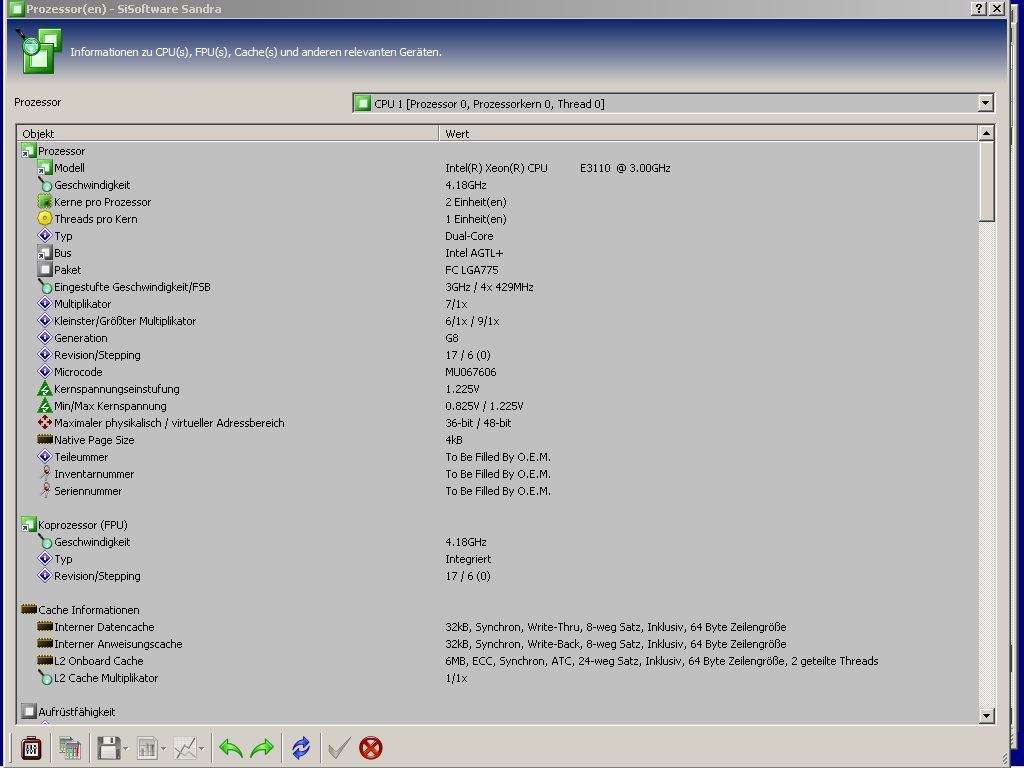Image resolution: width=1024 pixels, height=768 pixels.
Task: Select the Generation row label
Action: (80, 338)
